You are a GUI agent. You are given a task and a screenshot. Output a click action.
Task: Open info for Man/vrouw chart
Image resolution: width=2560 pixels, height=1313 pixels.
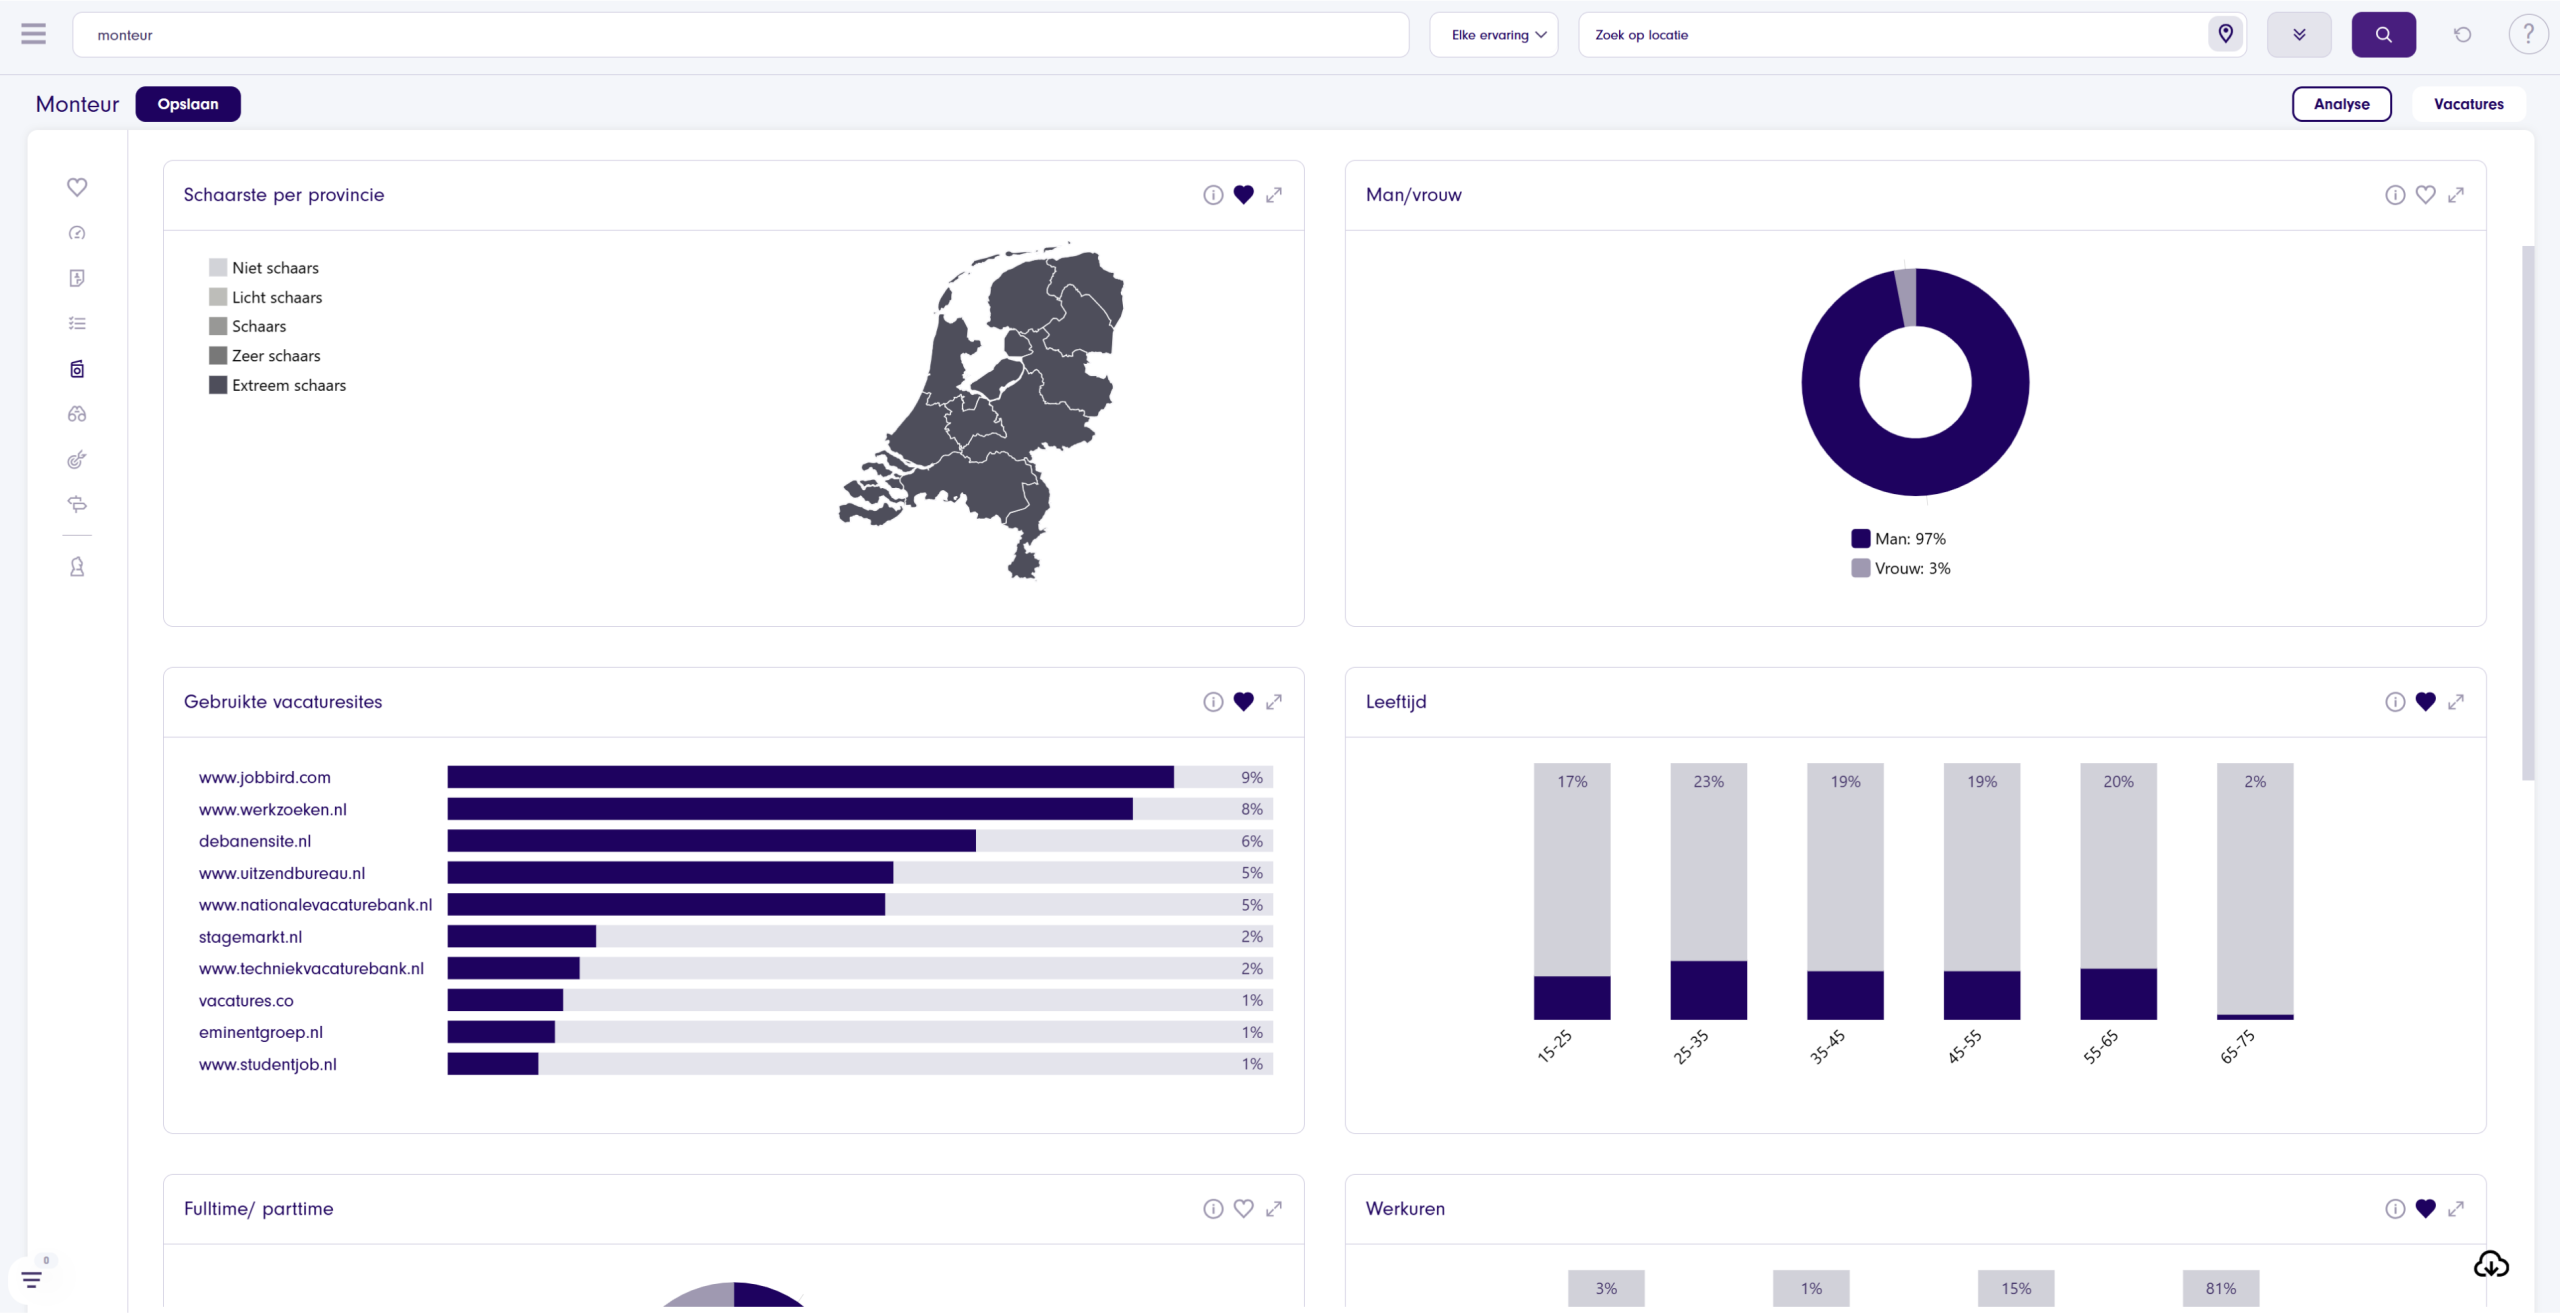(2394, 195)
